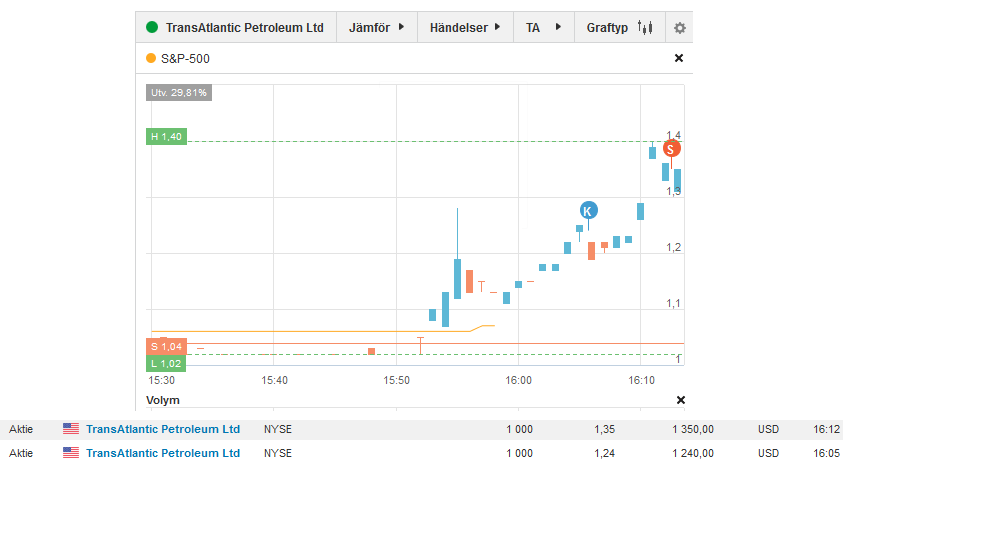
Task: Click the H 1,40 high price label
Action: tap(166, 136)
